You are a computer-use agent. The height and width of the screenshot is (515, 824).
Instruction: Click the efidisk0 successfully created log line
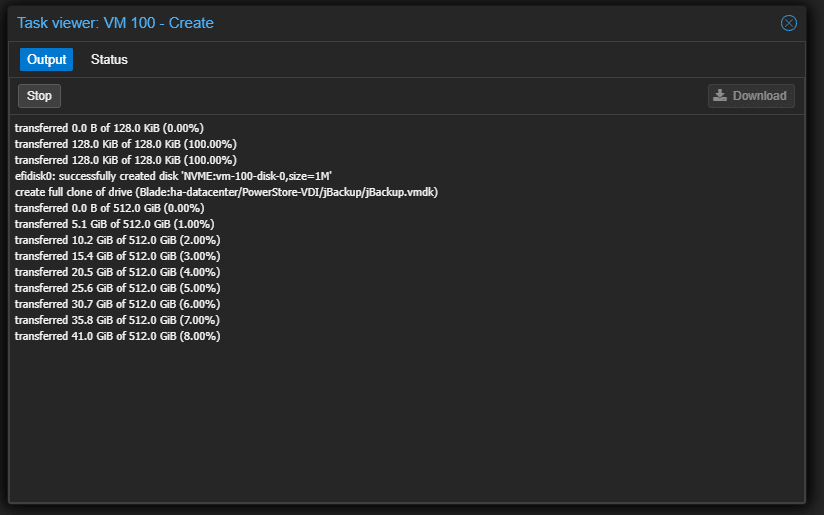173,176
